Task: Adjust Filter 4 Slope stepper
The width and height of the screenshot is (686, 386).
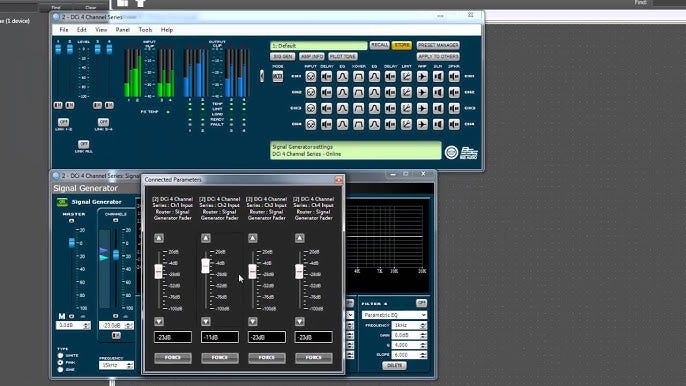Action: (423, 355)
